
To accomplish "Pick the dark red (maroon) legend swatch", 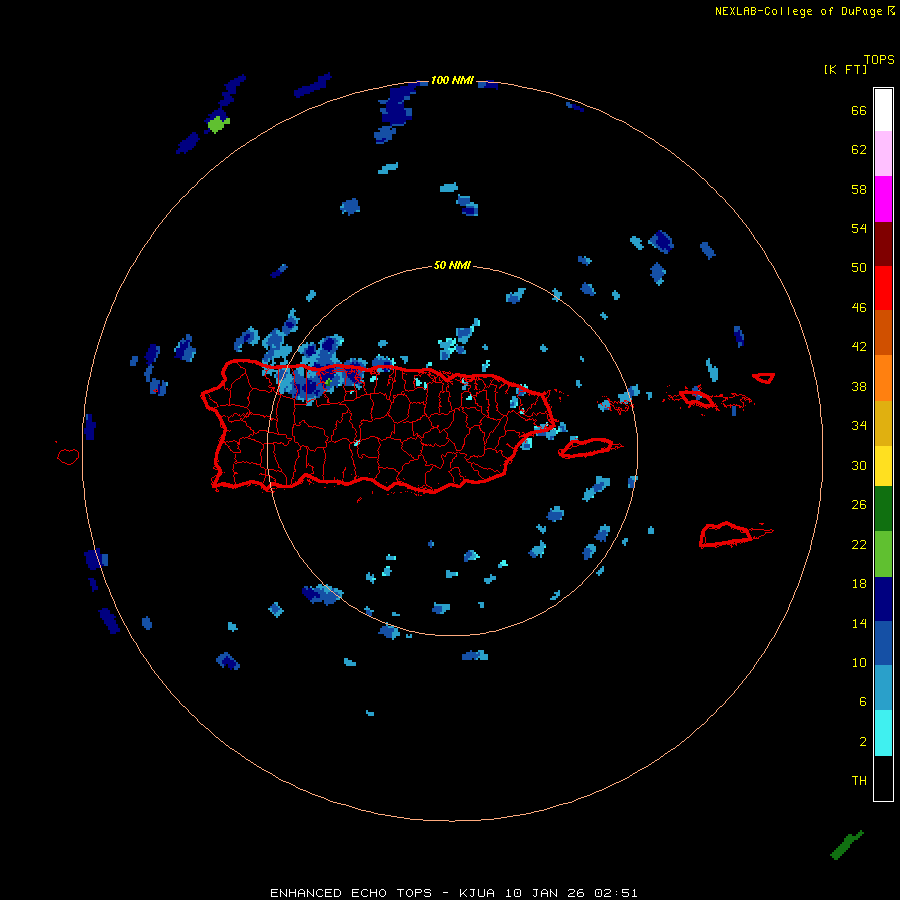I will pyautogui.click(x=883, y=243).
